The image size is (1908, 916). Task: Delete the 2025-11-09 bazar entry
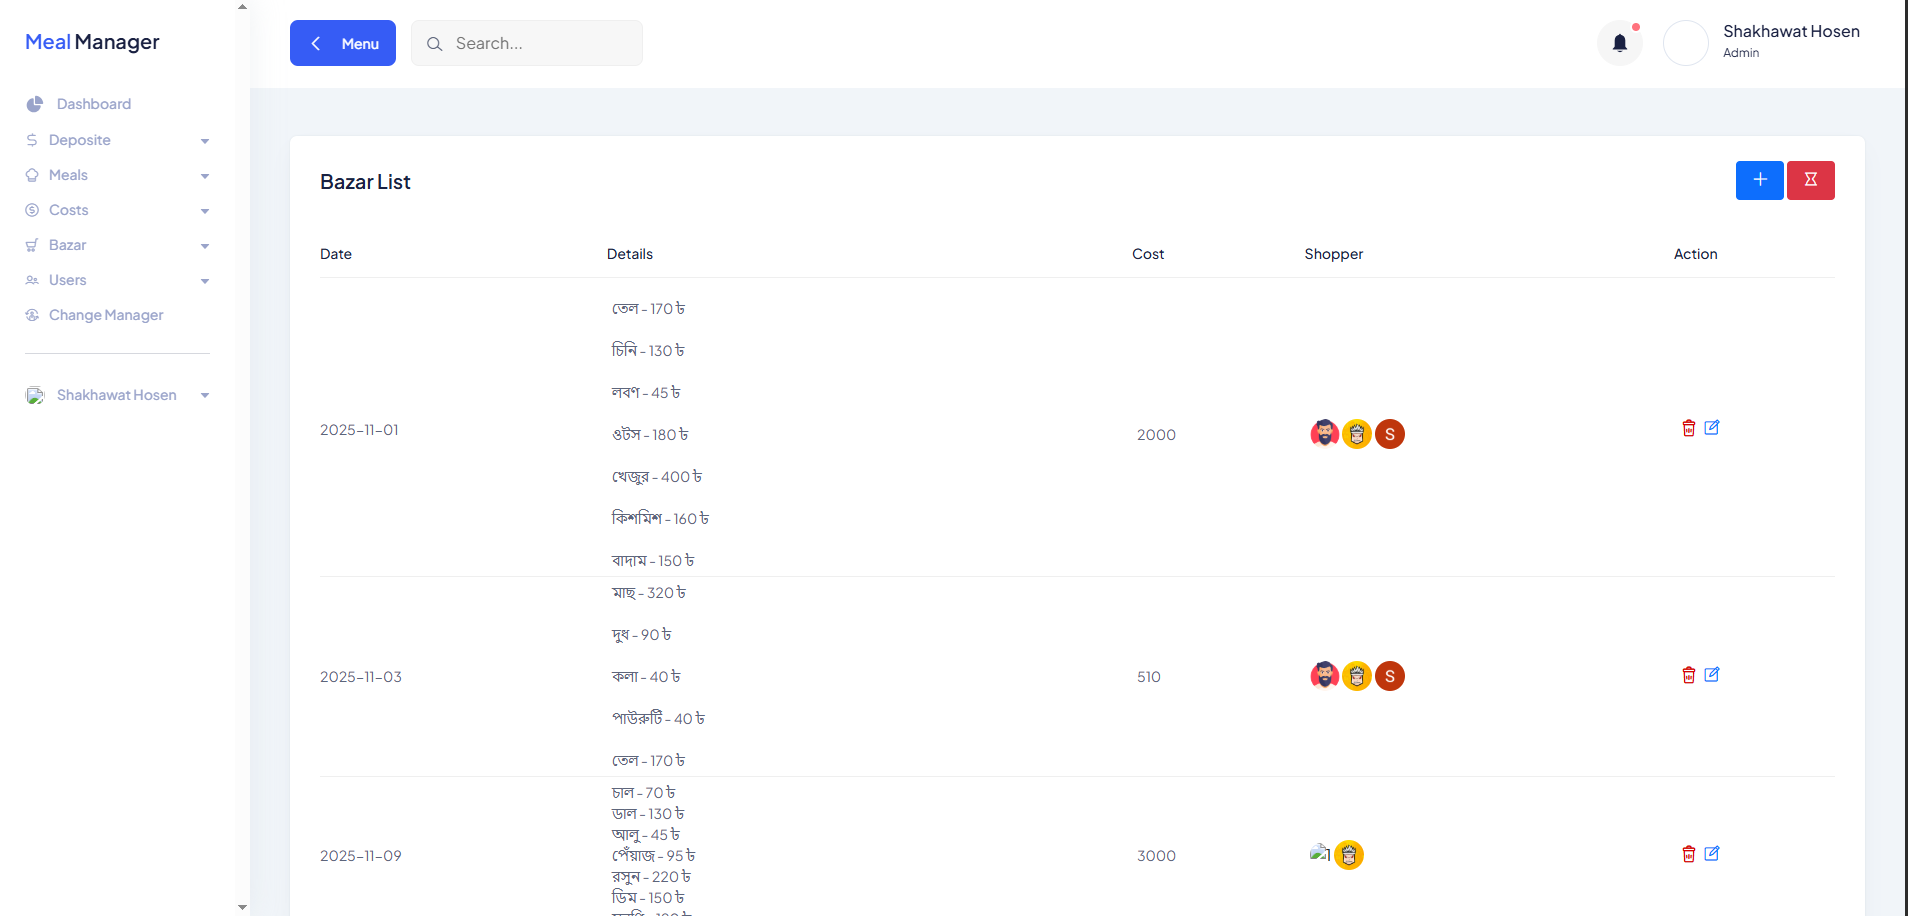pos(1688,854)
